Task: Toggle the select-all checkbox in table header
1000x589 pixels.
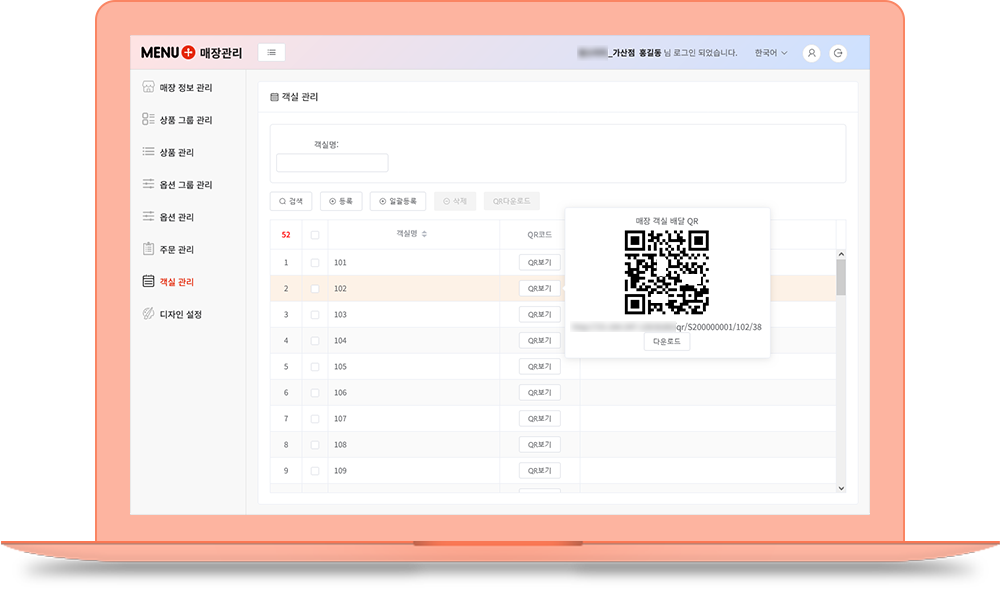Action: pos(315,235)
